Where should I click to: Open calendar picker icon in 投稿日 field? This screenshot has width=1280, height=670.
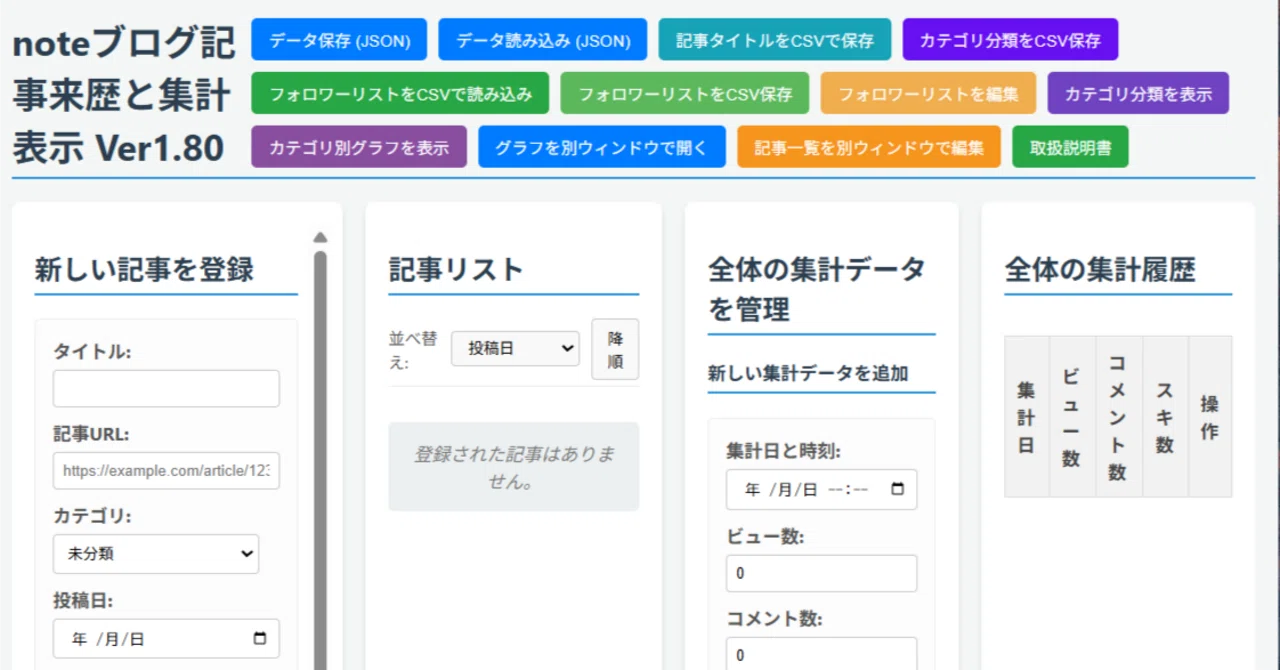click(x=260, y=639)
